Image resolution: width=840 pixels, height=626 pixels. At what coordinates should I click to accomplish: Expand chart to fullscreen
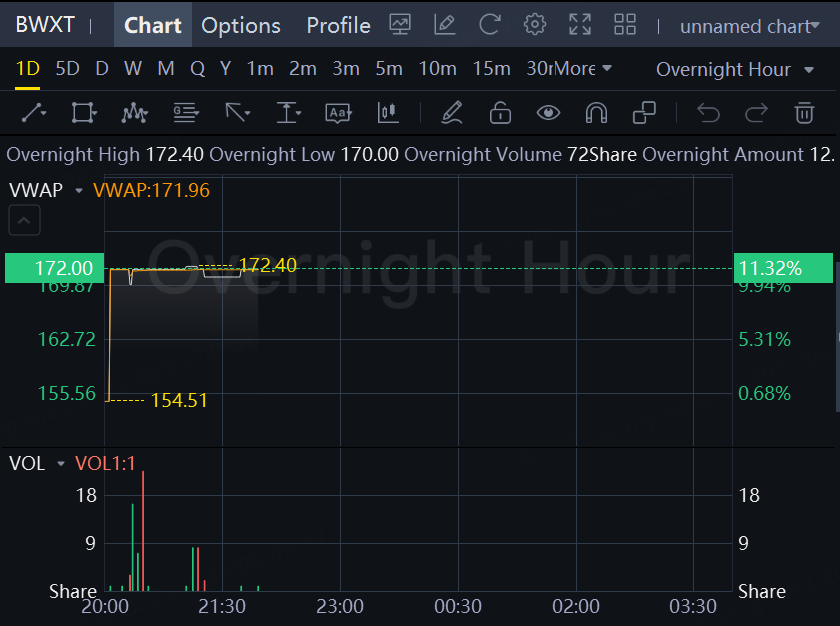tap(580, 25)
